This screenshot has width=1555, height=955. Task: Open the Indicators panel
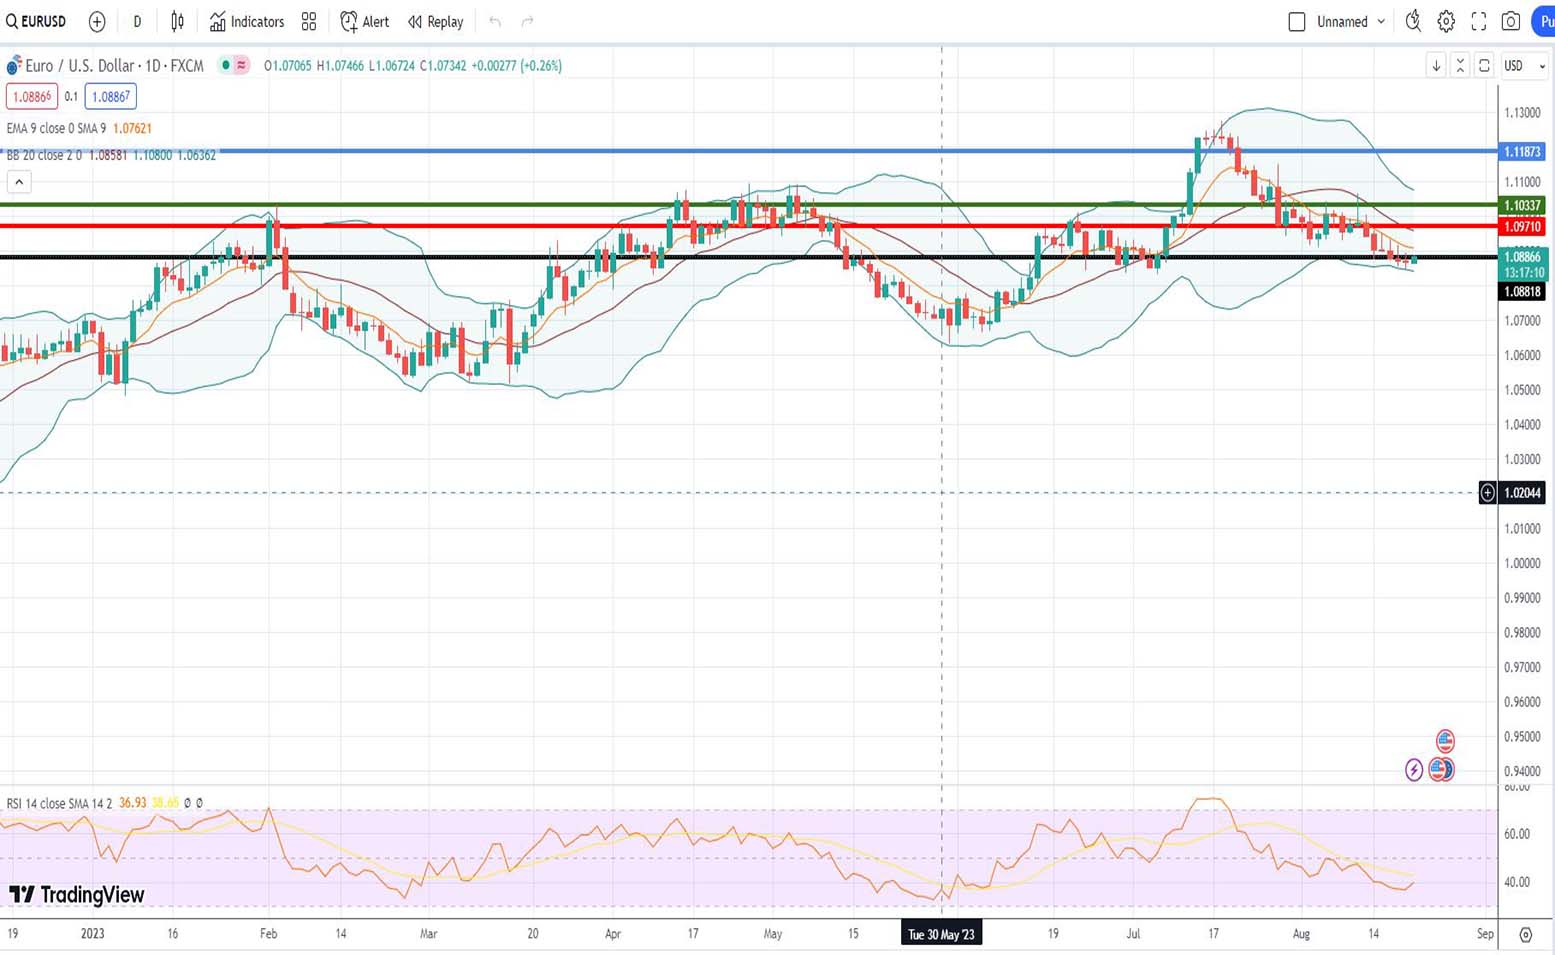coord(246,22)
